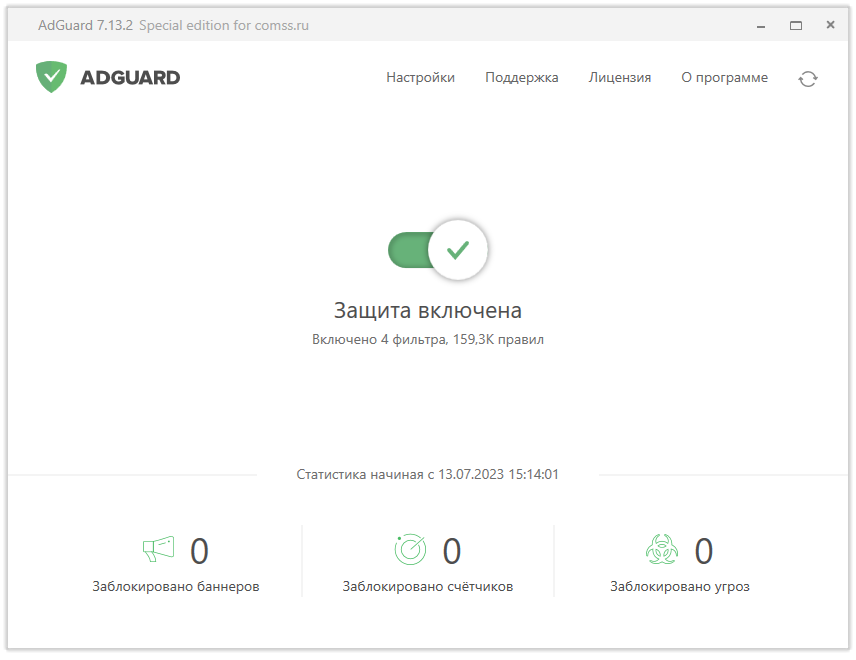The image size is (856, 660).
Task: Click the Защита включена status text
Action: click(427, 310)
